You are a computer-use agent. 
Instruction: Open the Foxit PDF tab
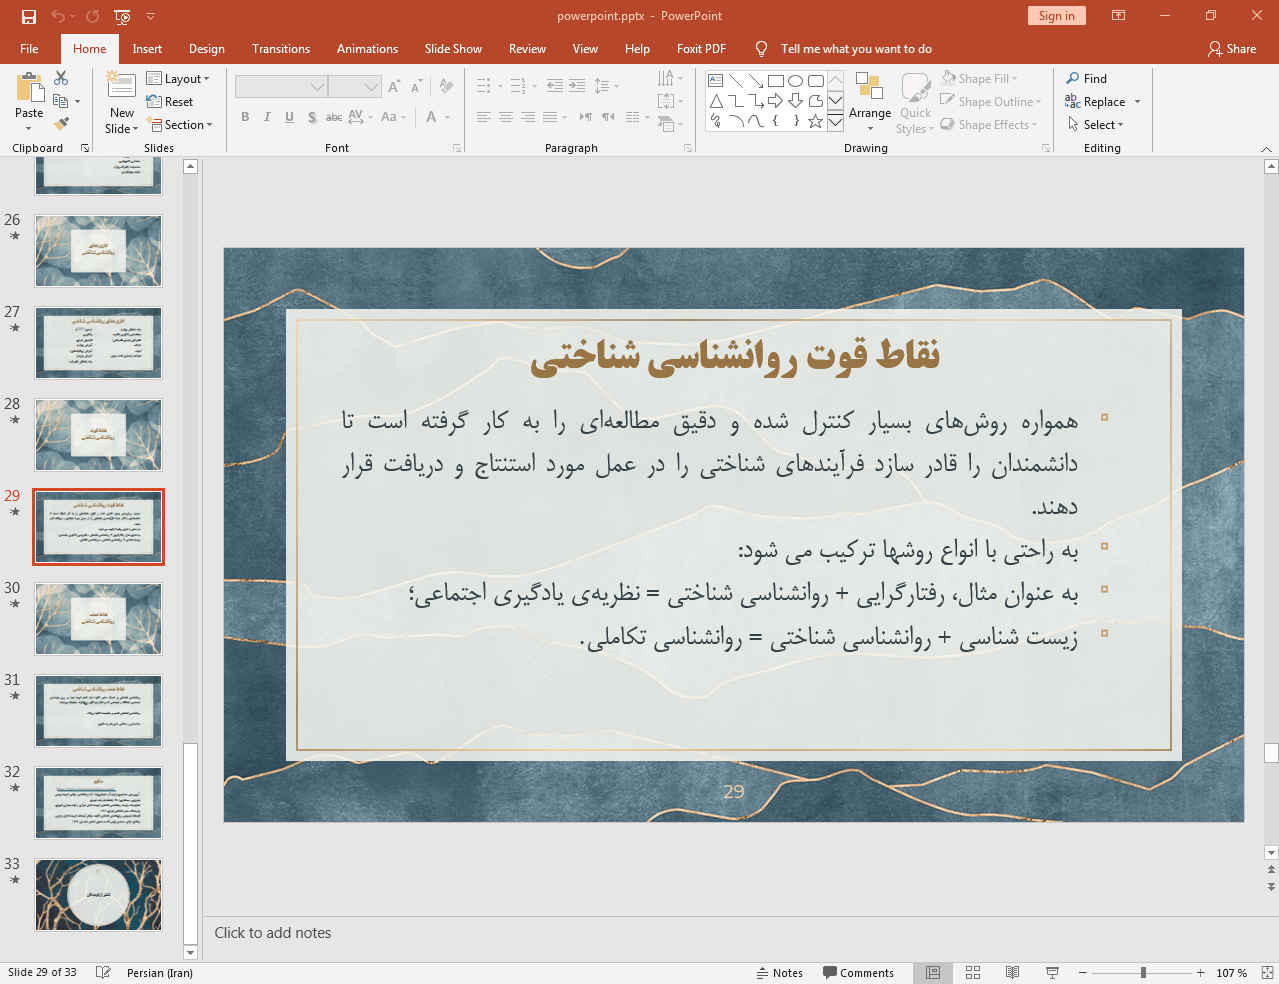[701, 48]
